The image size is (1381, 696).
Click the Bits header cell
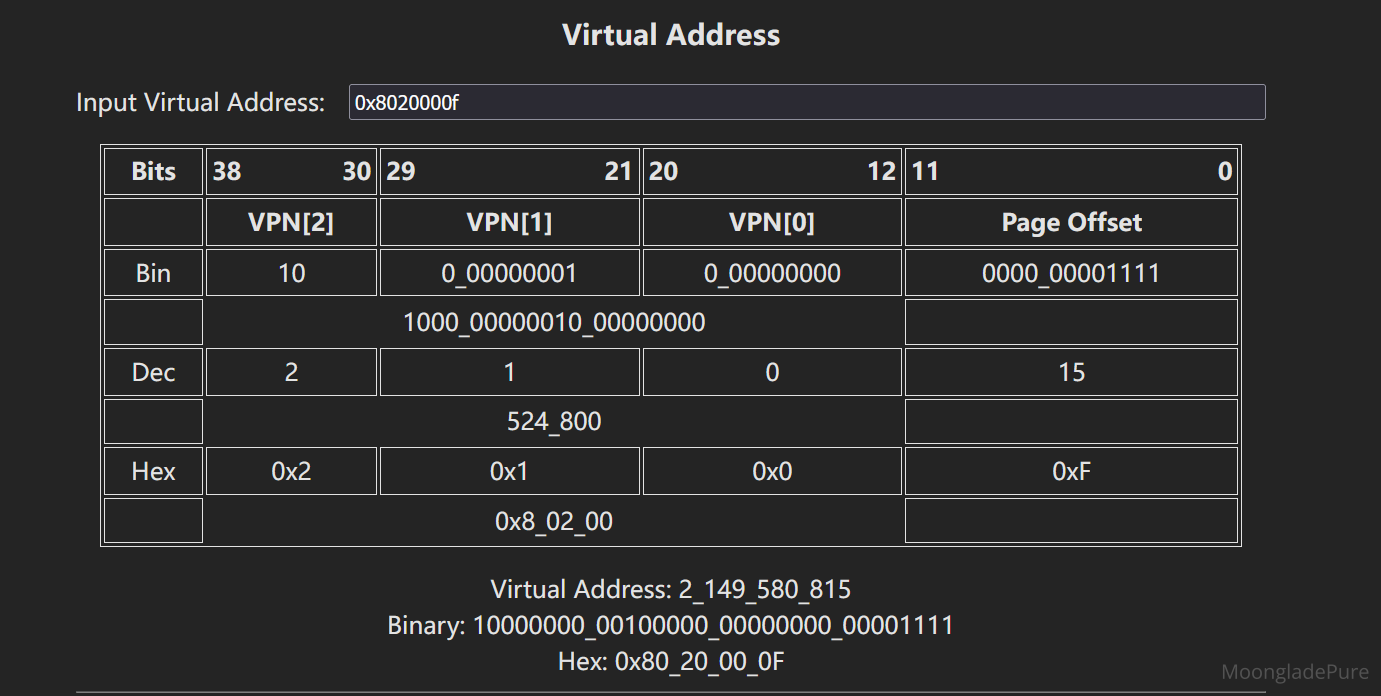(153, 171)
